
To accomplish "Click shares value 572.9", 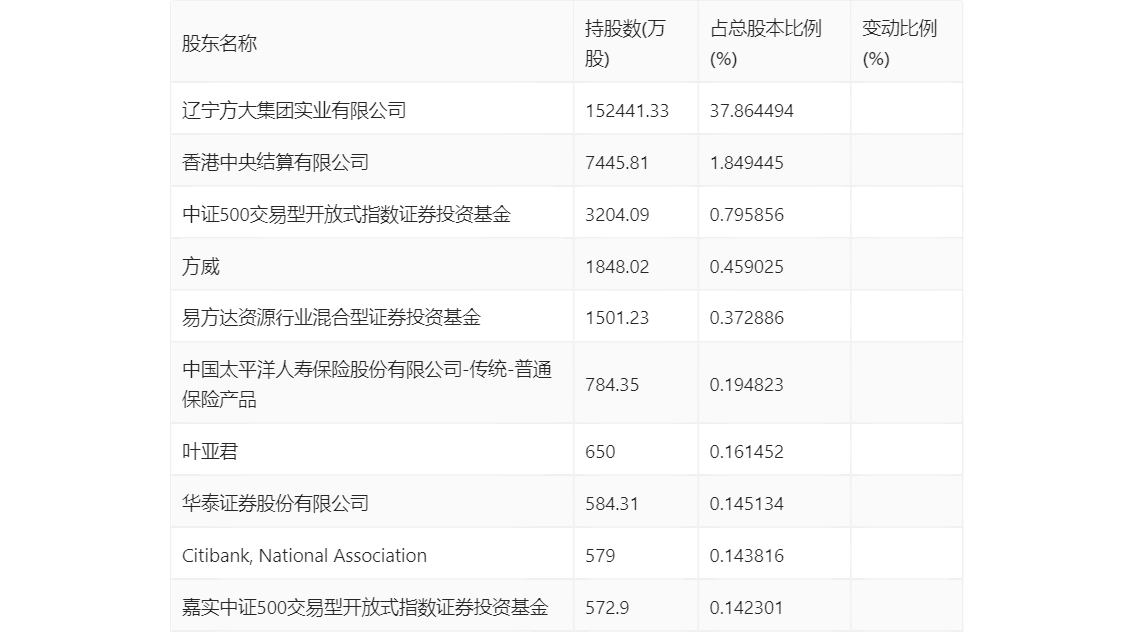I will pos(607,607).
